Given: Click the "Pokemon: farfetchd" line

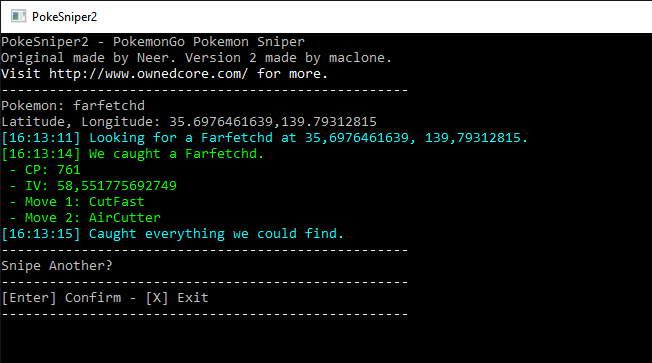Looking at the screenshot, I should [73, 106].
